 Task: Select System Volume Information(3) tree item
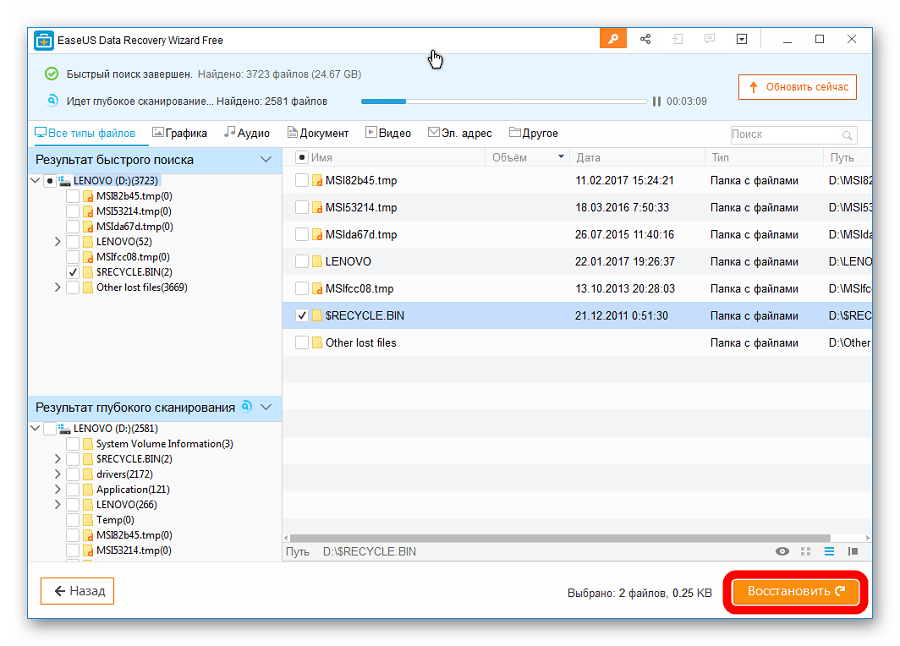165,444
